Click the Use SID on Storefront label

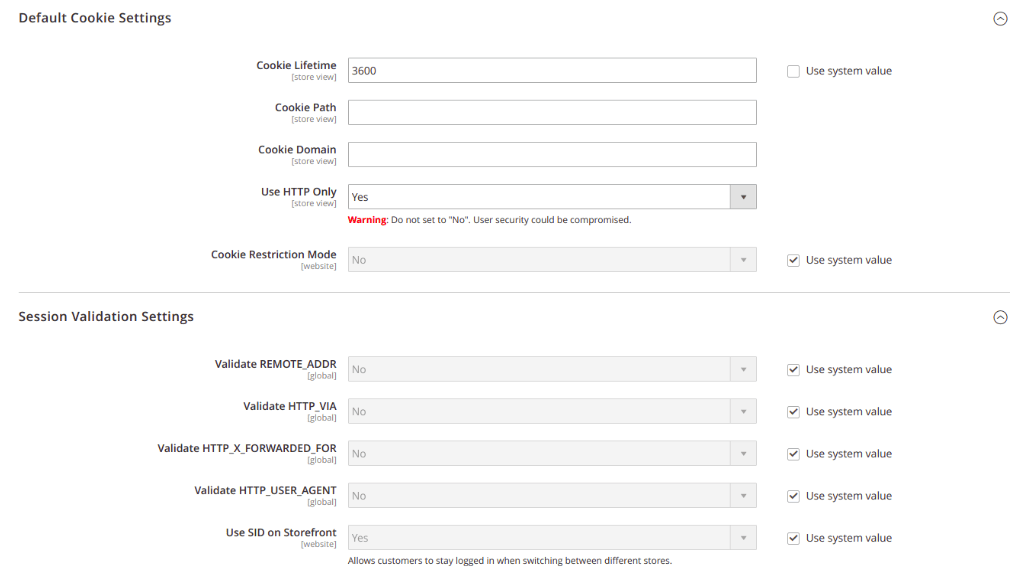pyautogui.click(x=281, y=532)
